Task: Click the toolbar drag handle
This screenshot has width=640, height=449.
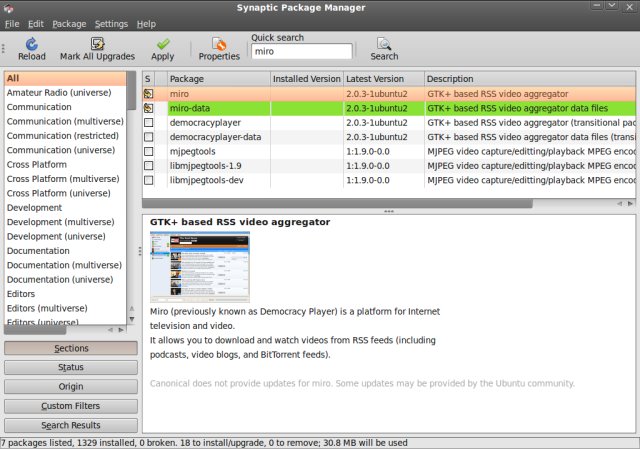Action: point(5,48)
